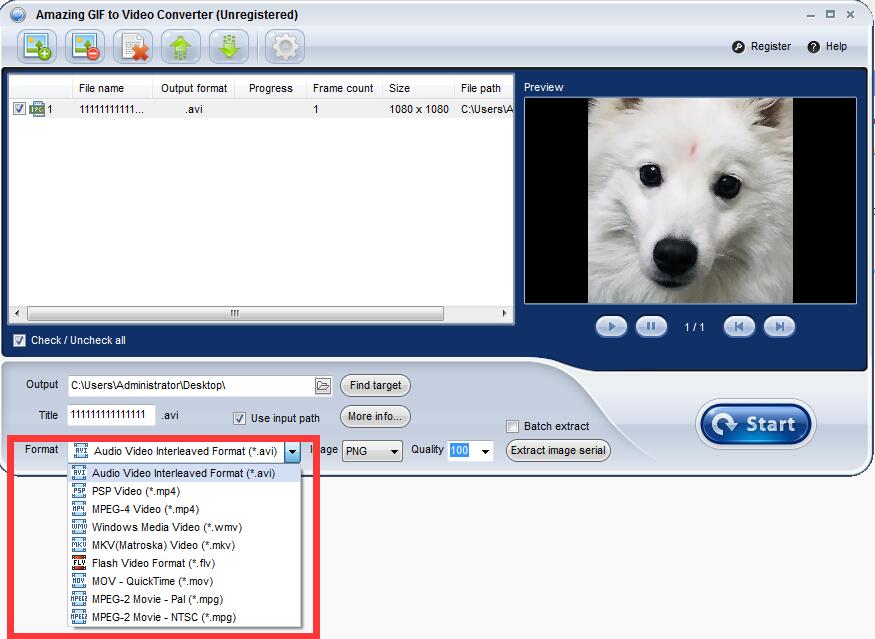Image resolution: width=875 pixels, height=639 pixels.
Task: Click the More info... button
Action: 375,416
